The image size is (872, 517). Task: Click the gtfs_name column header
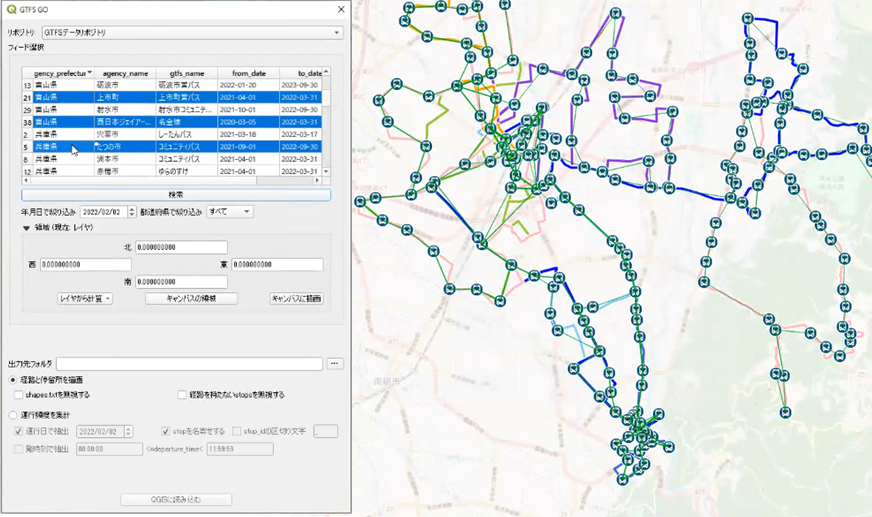[187, 73]
